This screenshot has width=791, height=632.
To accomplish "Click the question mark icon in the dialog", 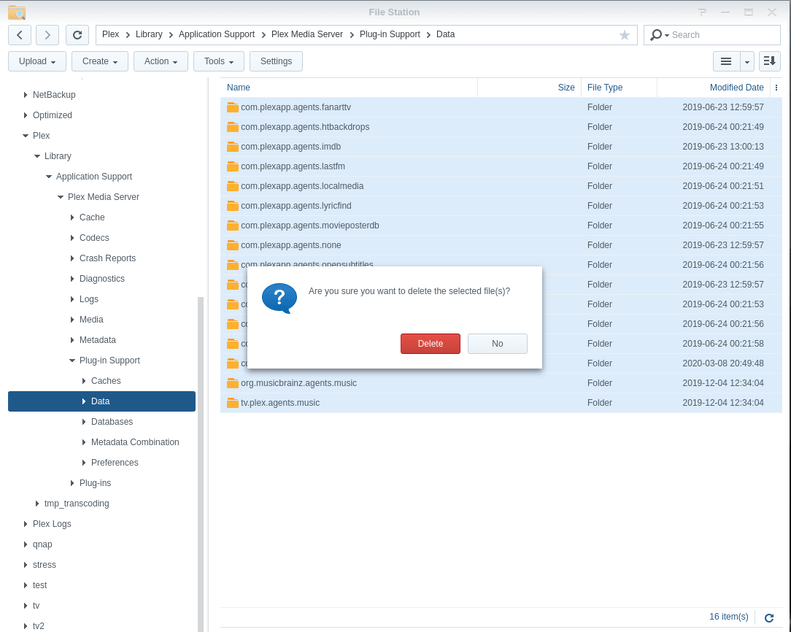I will (279, 298).
